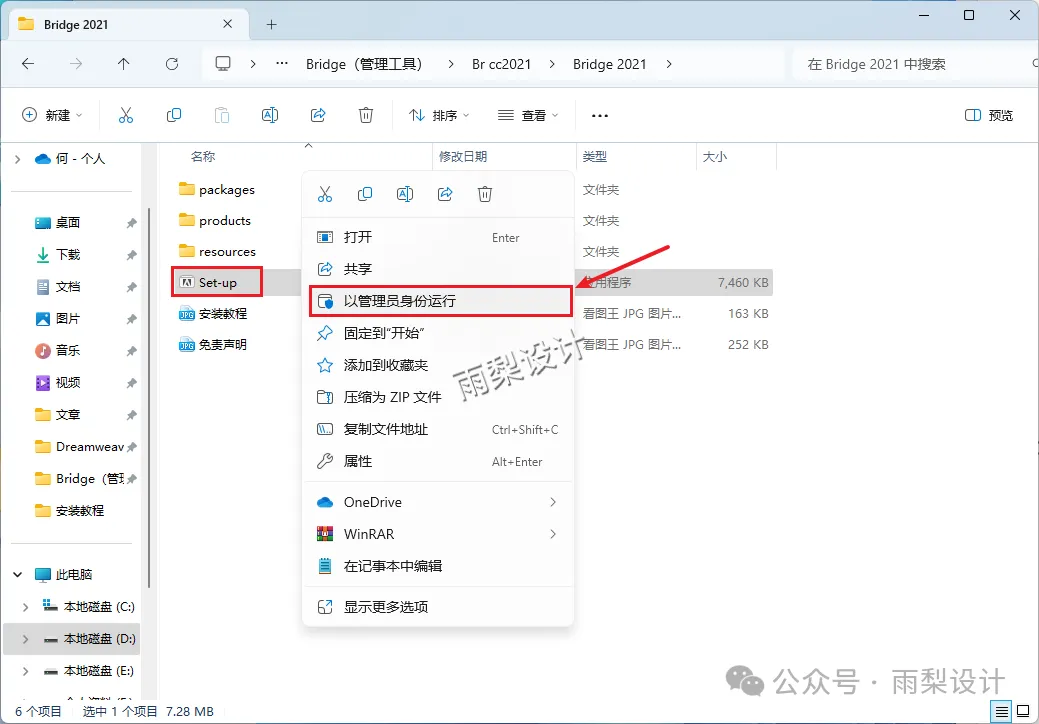Image resolution: width=1039 pixels, height=724 pixels.
Task: Expand the address bar path ellipsis
Action: click(x=282, y=64)
